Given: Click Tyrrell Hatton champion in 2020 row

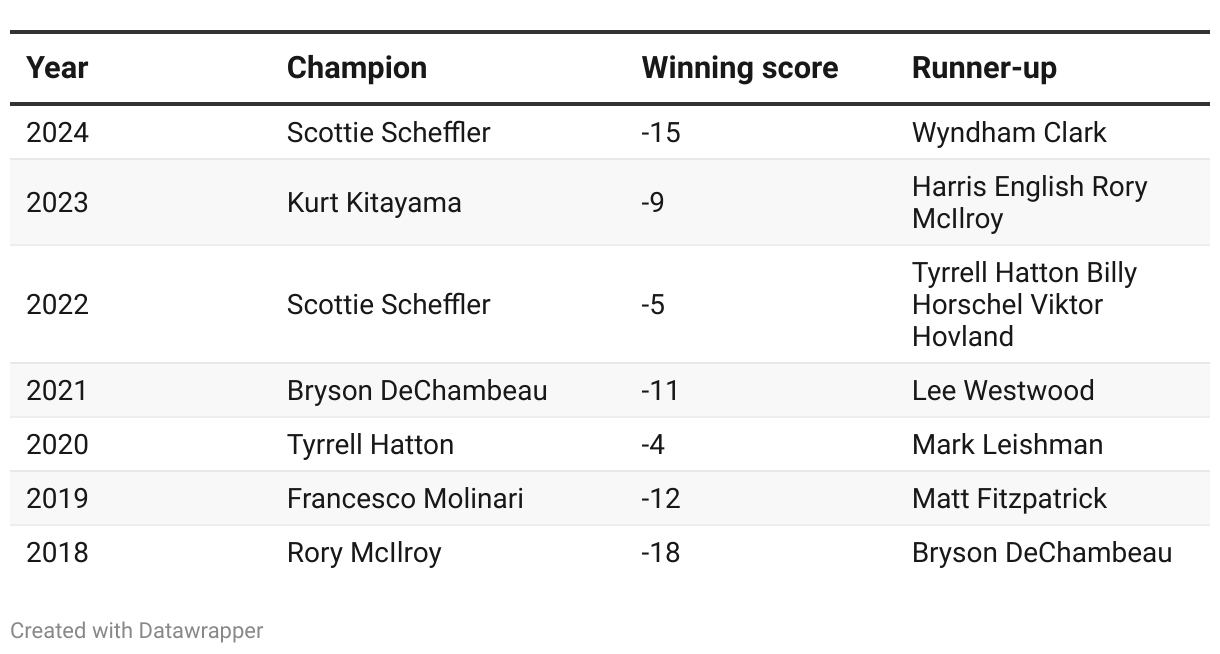Looking at the screenshot, I should 370,444.
